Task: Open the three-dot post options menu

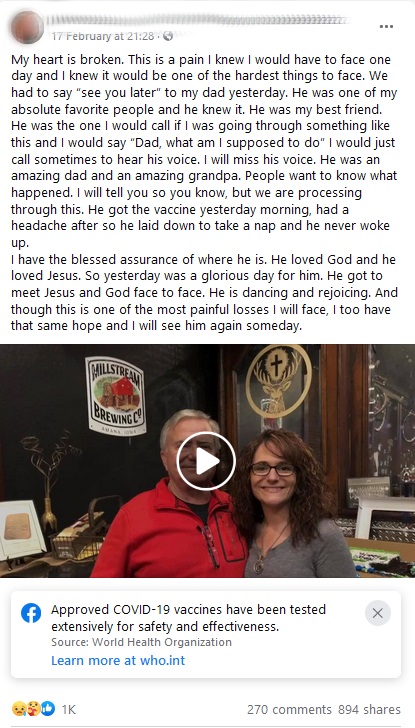Action: tap(386, 26)
